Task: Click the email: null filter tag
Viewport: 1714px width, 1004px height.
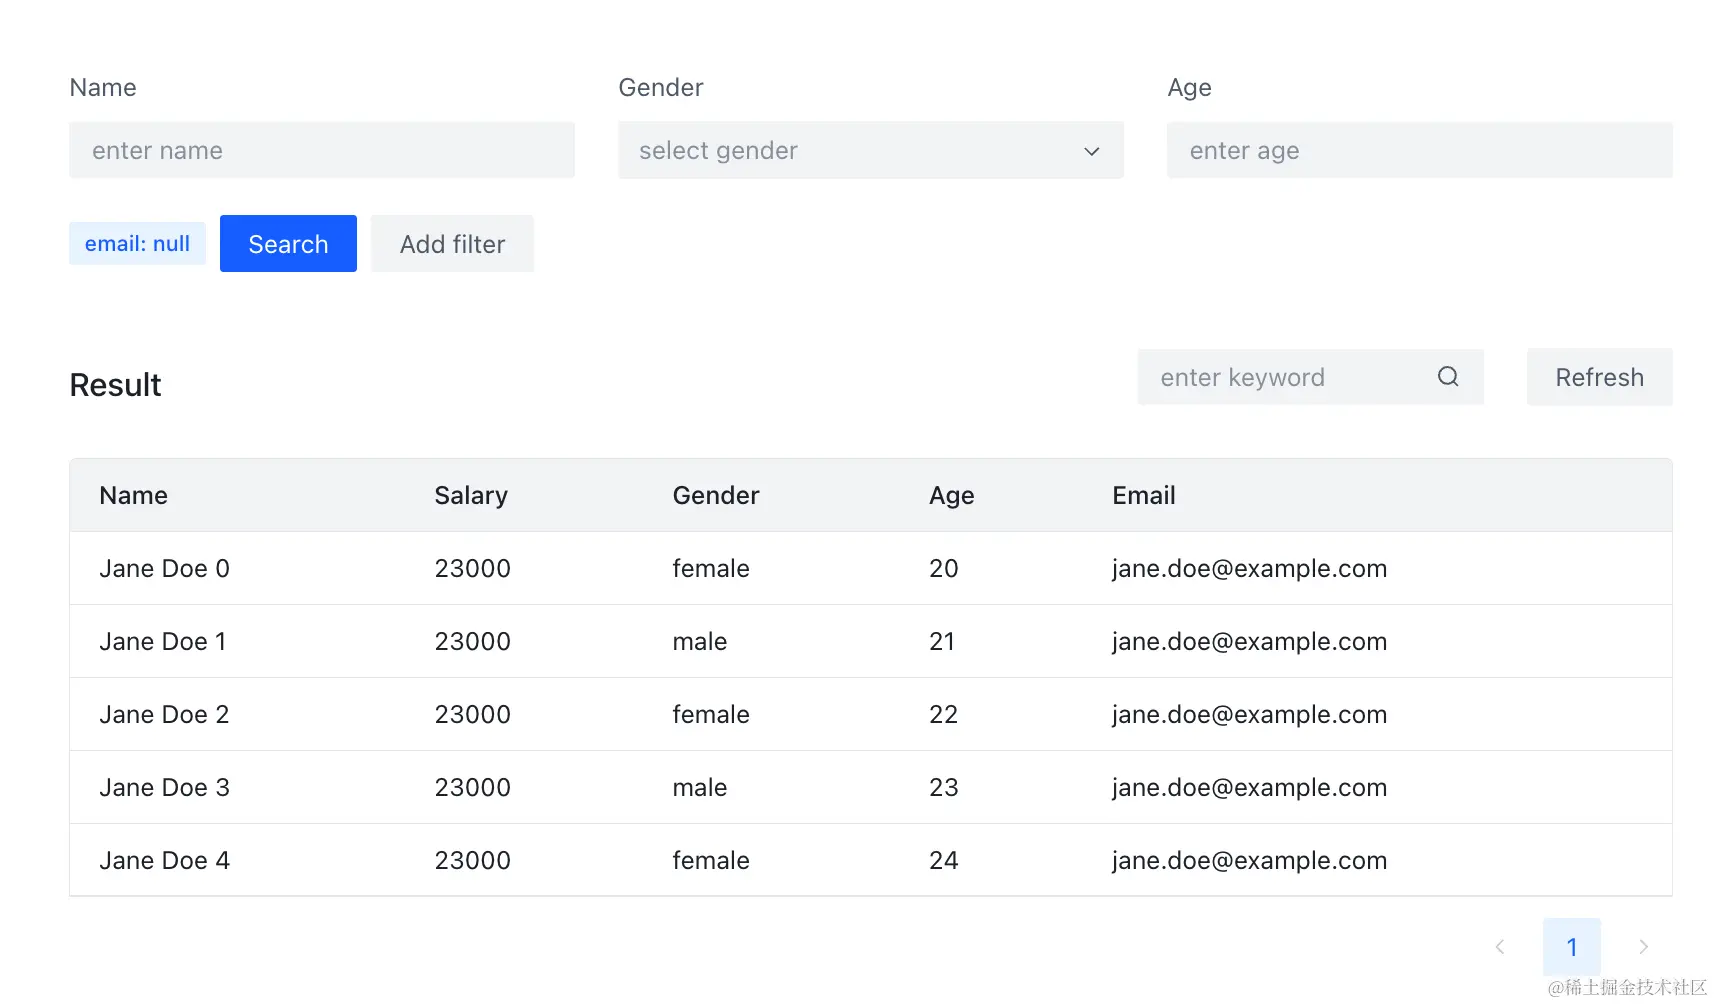Action: 137,244
